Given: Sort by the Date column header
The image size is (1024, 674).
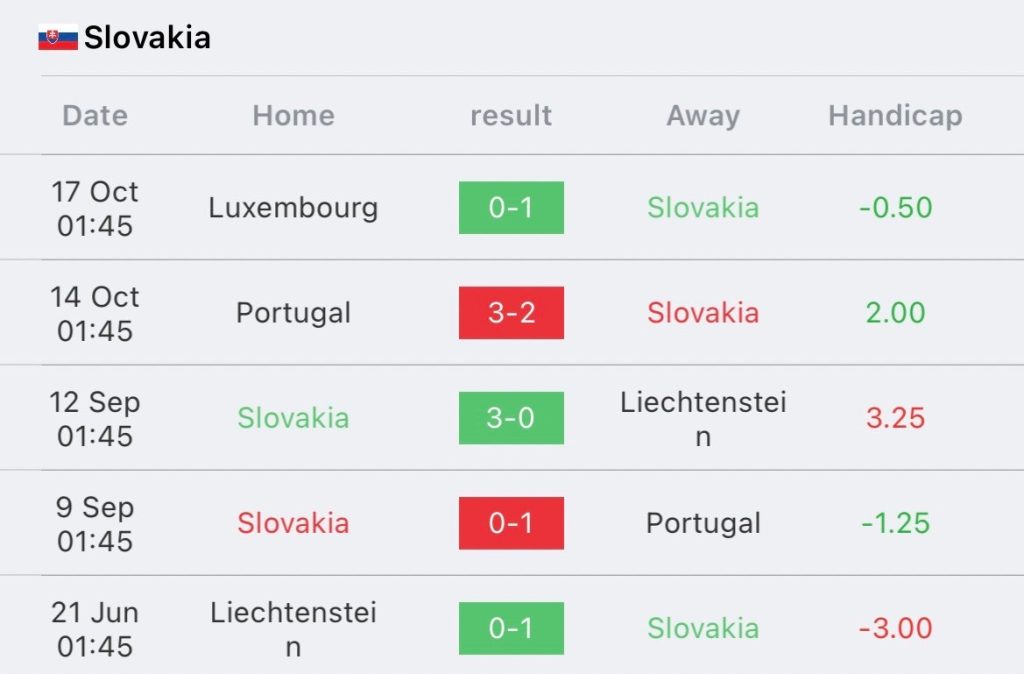Looking at the screenshot, I should (x=95, y=116).
